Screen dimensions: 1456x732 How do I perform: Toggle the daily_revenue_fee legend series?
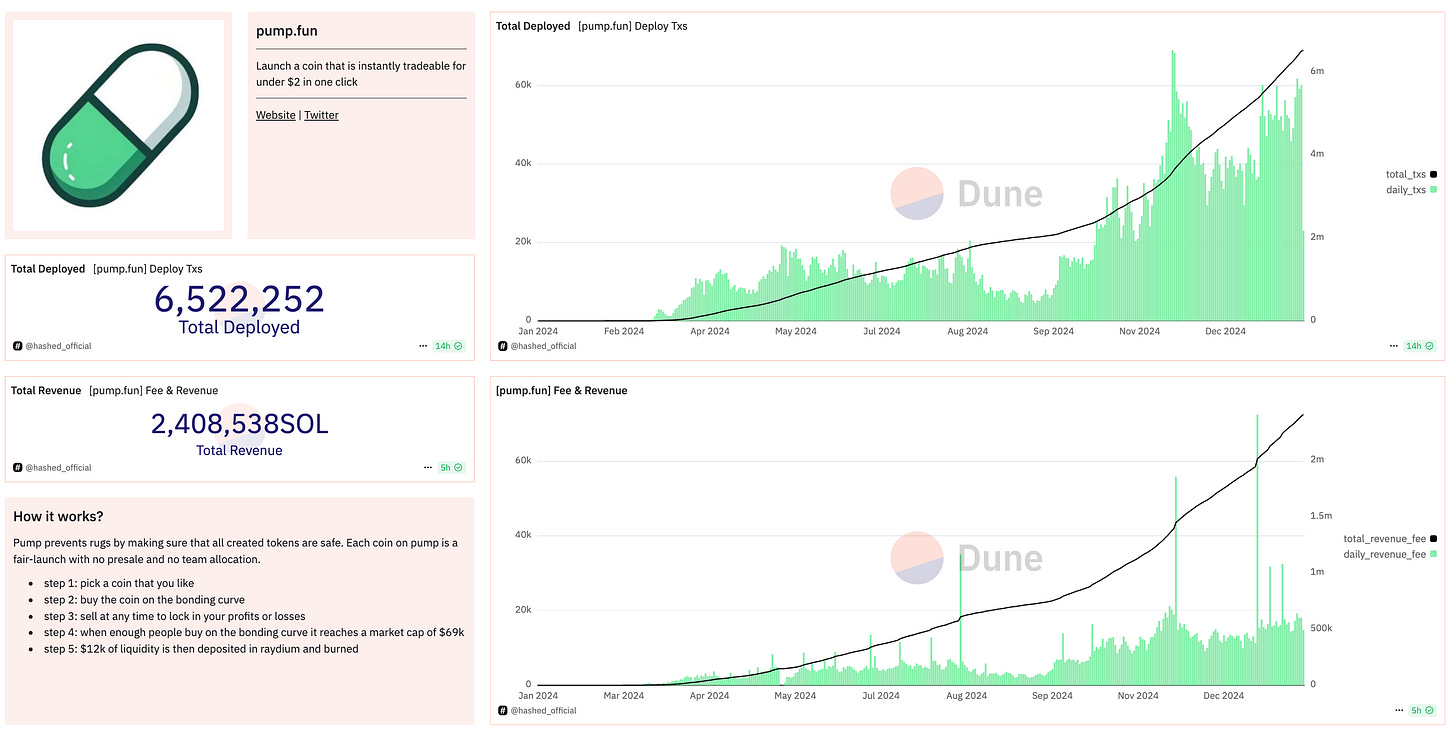(x=1391, y=554)
